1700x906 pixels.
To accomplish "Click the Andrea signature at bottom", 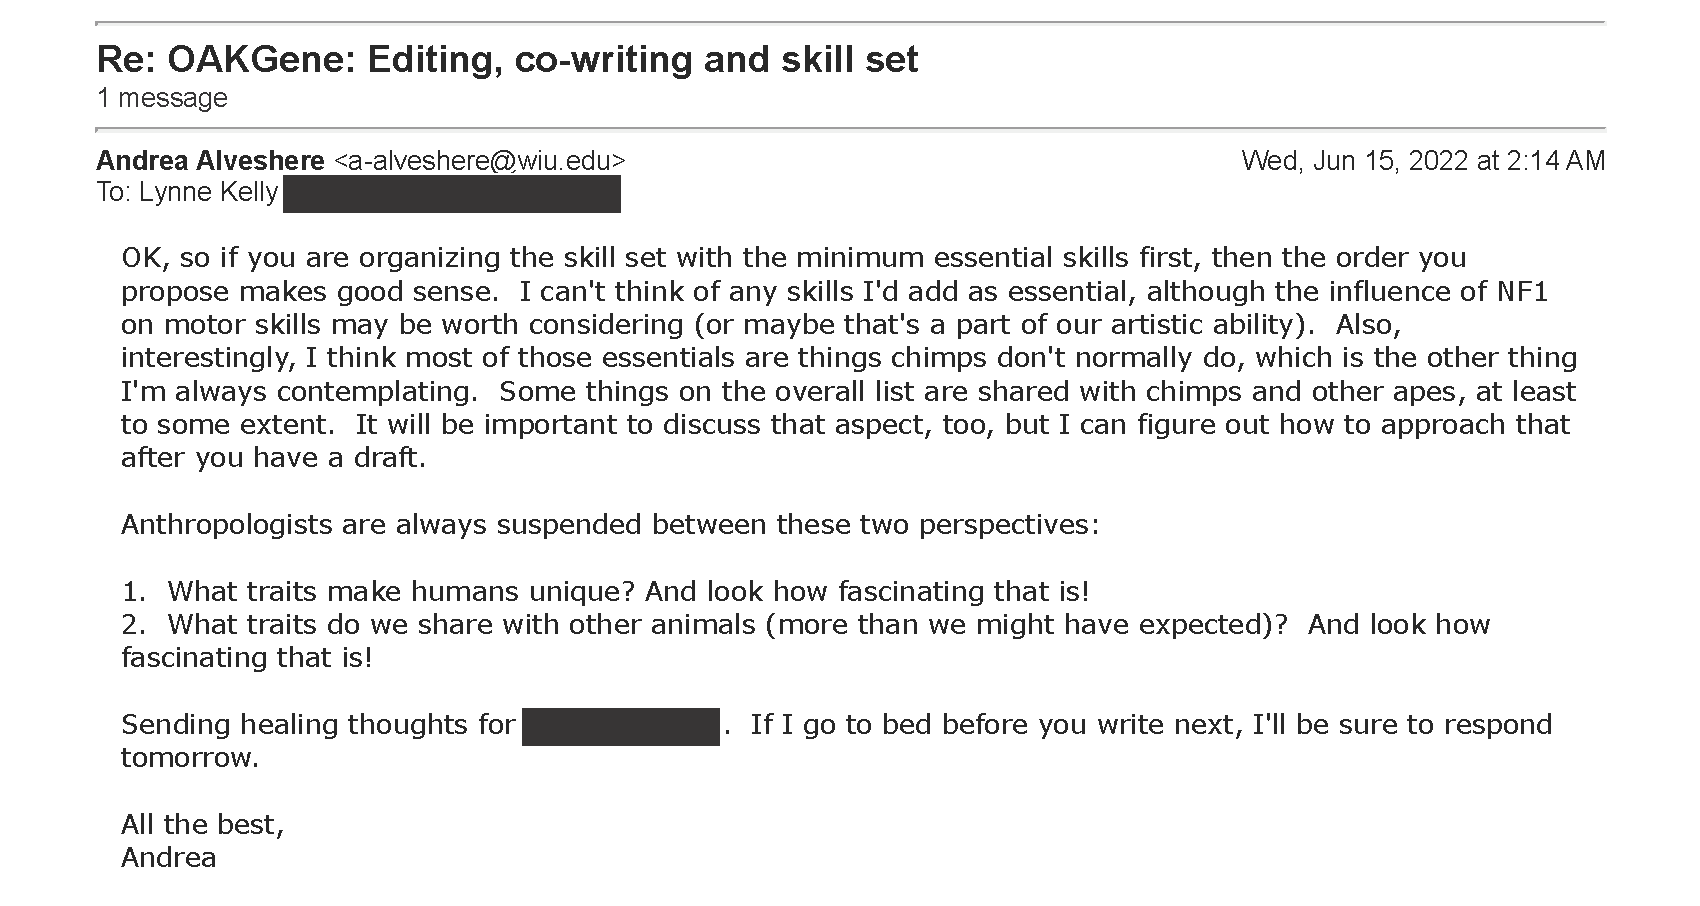I will pos(169,858).
